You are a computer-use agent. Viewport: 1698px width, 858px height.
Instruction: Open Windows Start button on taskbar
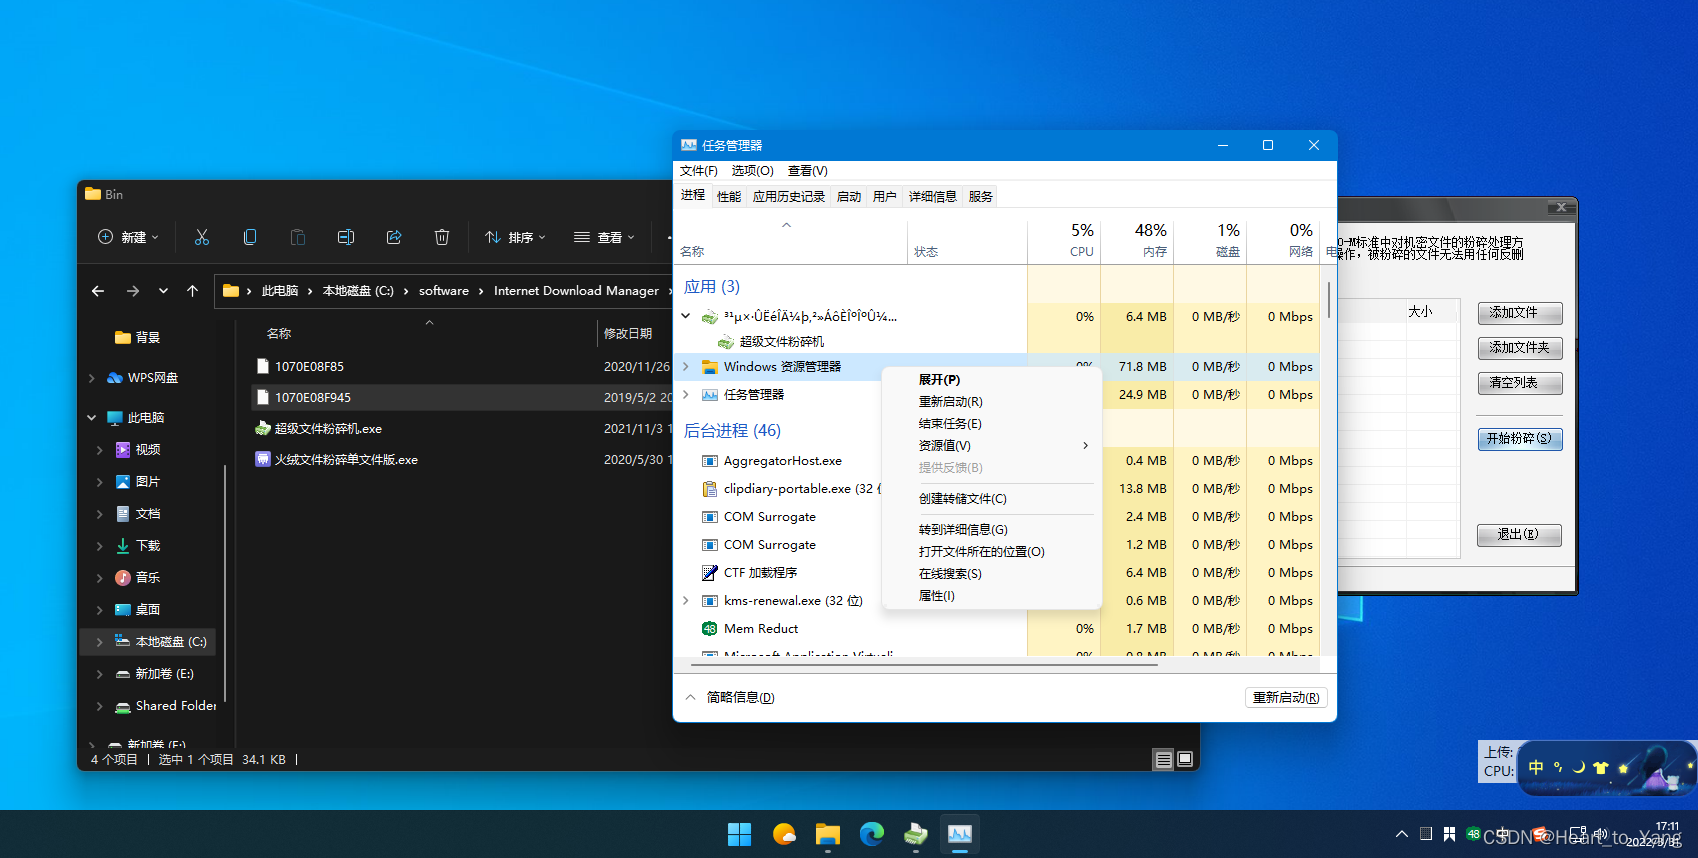(x=740, y=834)
